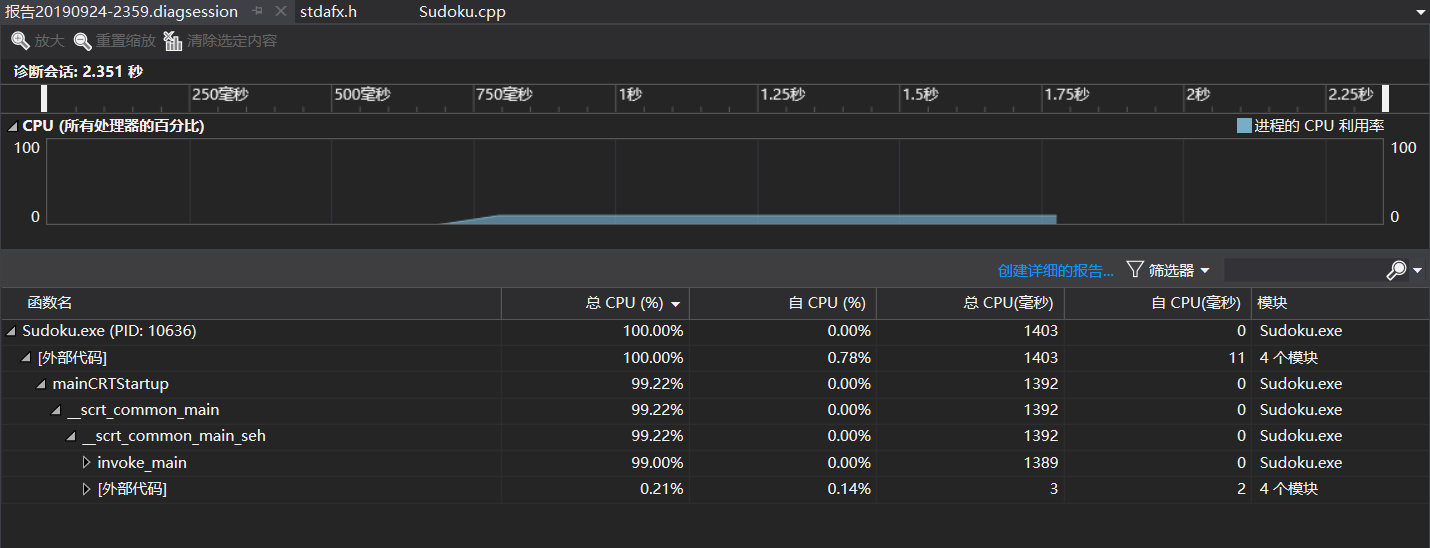This screenshot has width=1430, height=548.
Task: Click the 250毫秒 timeline ruler mark
Action: 220,95
